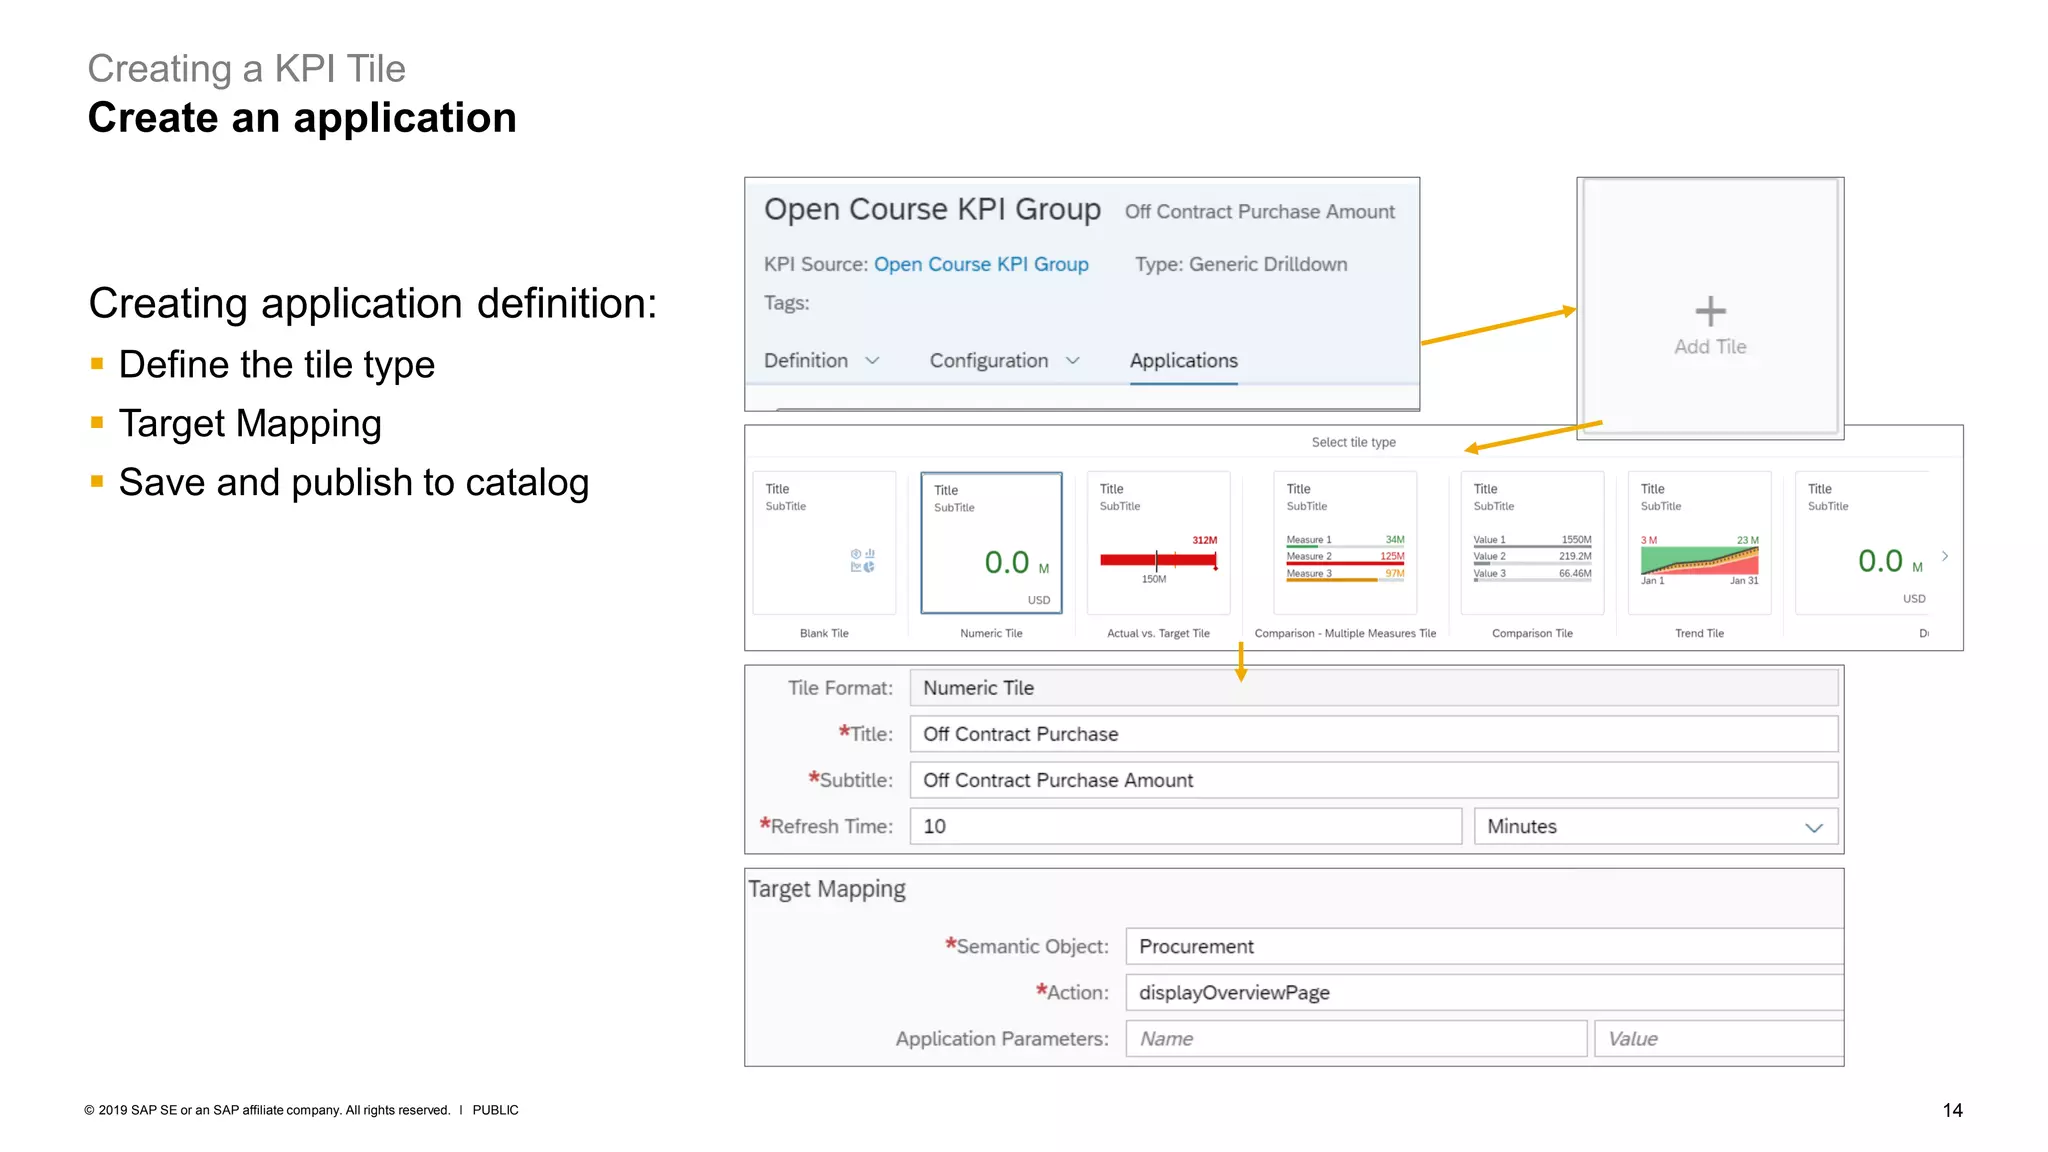This screenshot has height=1152, width=2048.
Task: Open the Minutes unit dropdown
Action: click(1656, 826)
